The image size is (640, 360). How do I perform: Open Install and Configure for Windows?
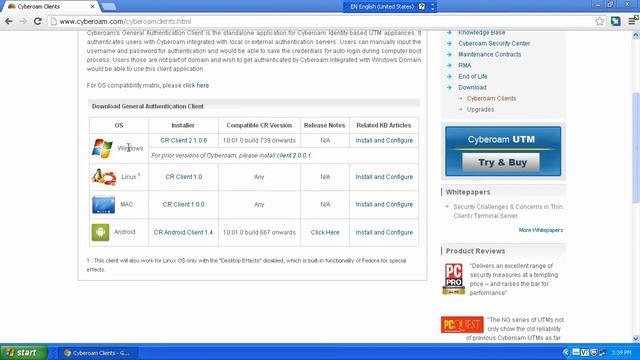(x=384, y=140)
